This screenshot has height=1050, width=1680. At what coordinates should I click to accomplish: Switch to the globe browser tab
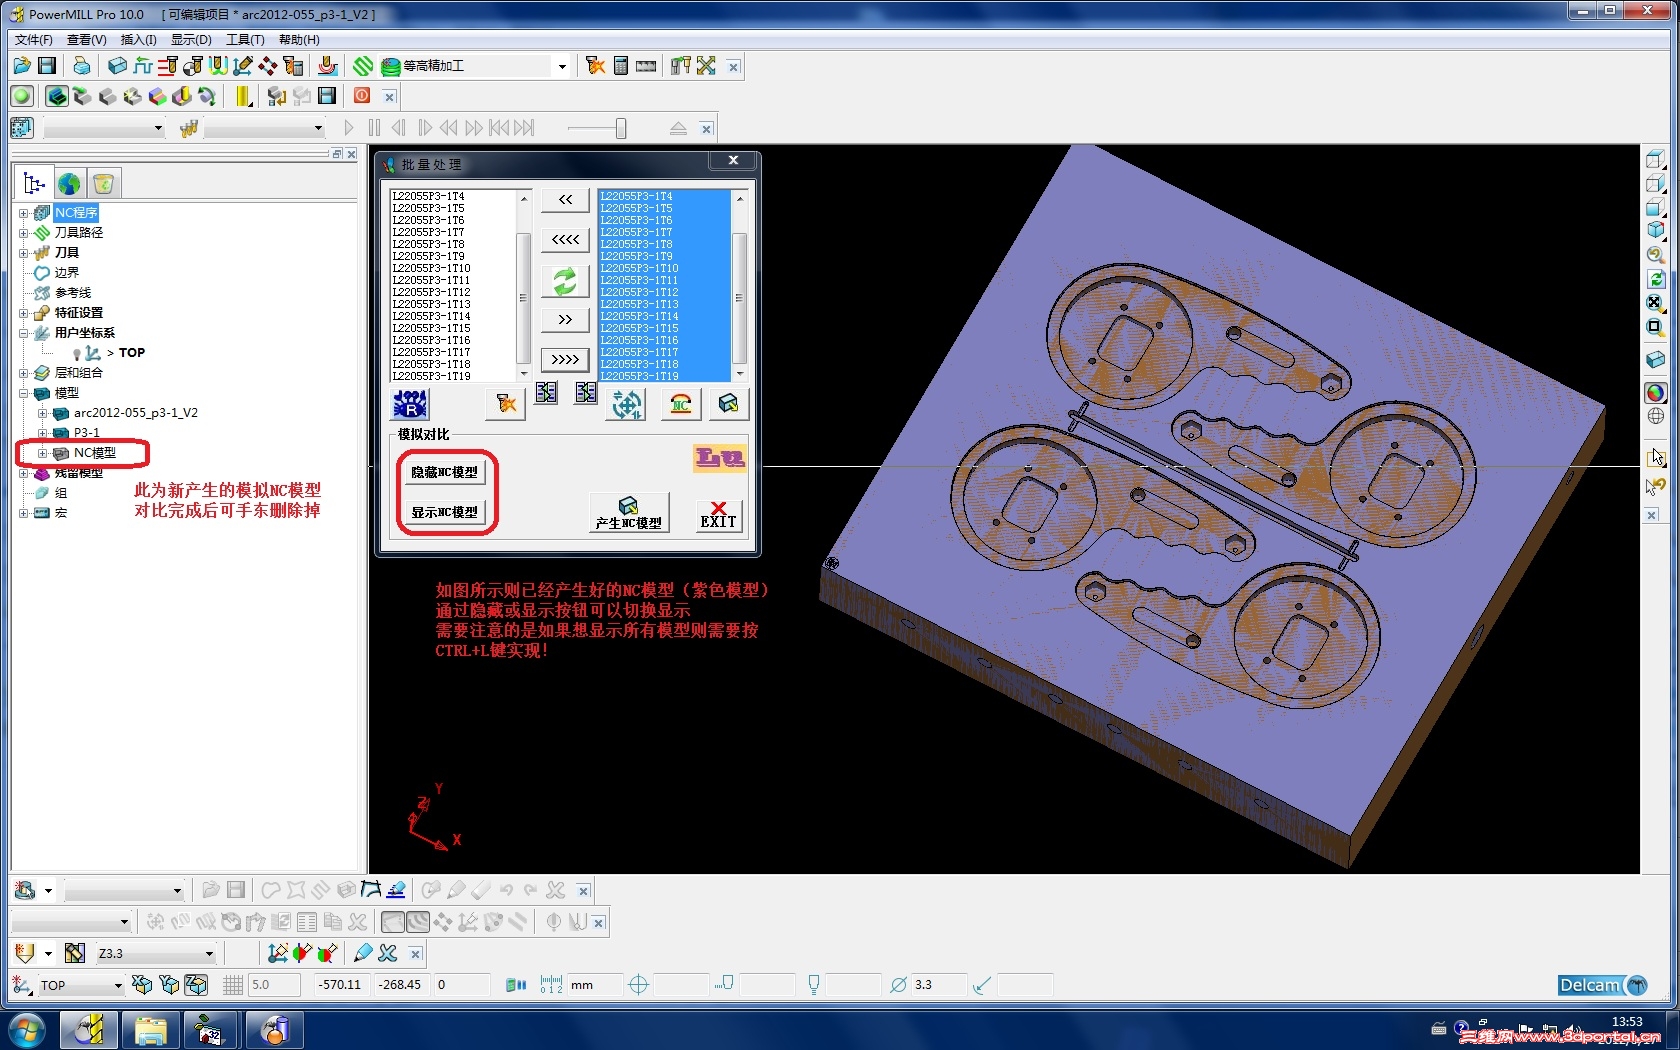coord(69,184)
